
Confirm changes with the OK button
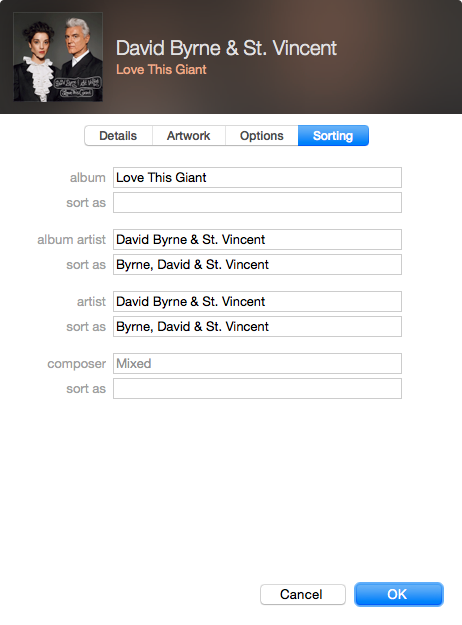(399, 594)
